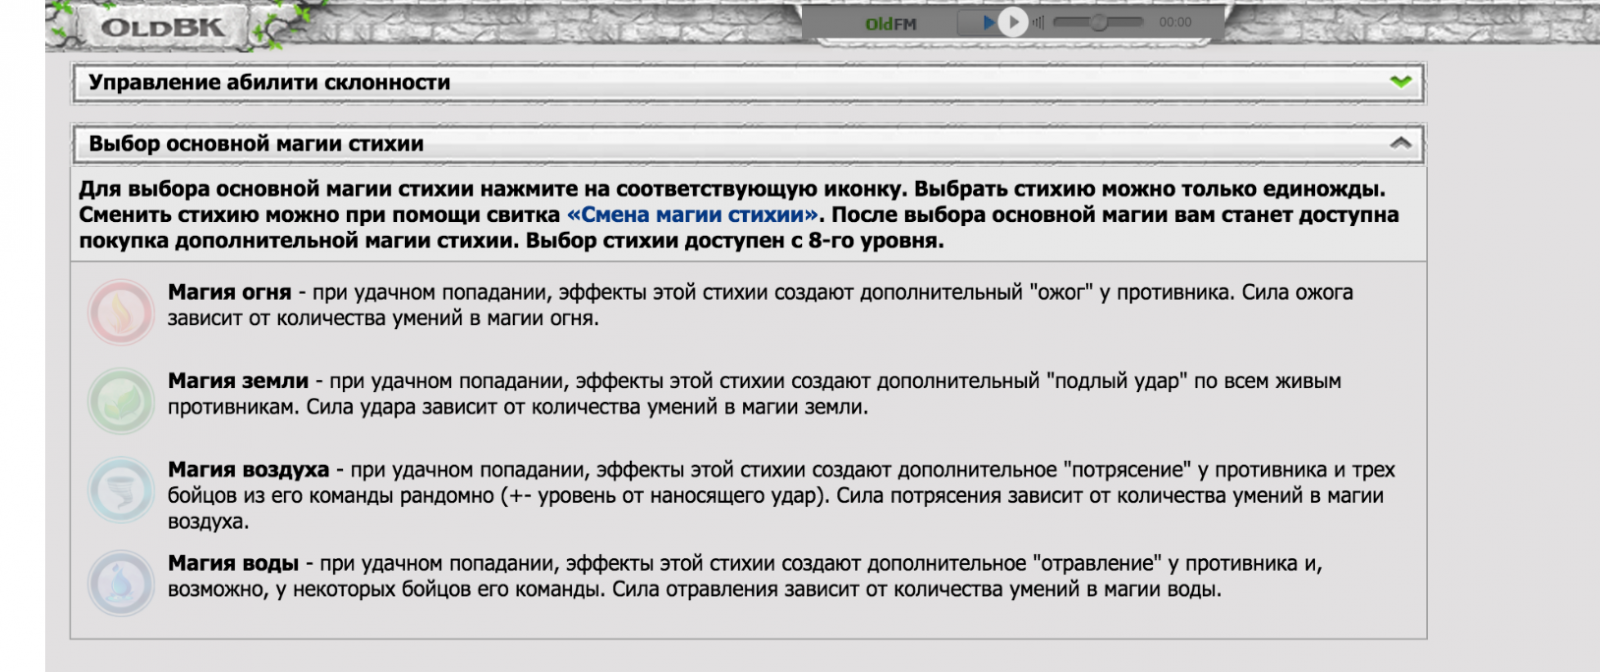The width and height of the screenshot is (1600, 672).
Task: Click the Управление абилити склонности header title
Action: 269,83
